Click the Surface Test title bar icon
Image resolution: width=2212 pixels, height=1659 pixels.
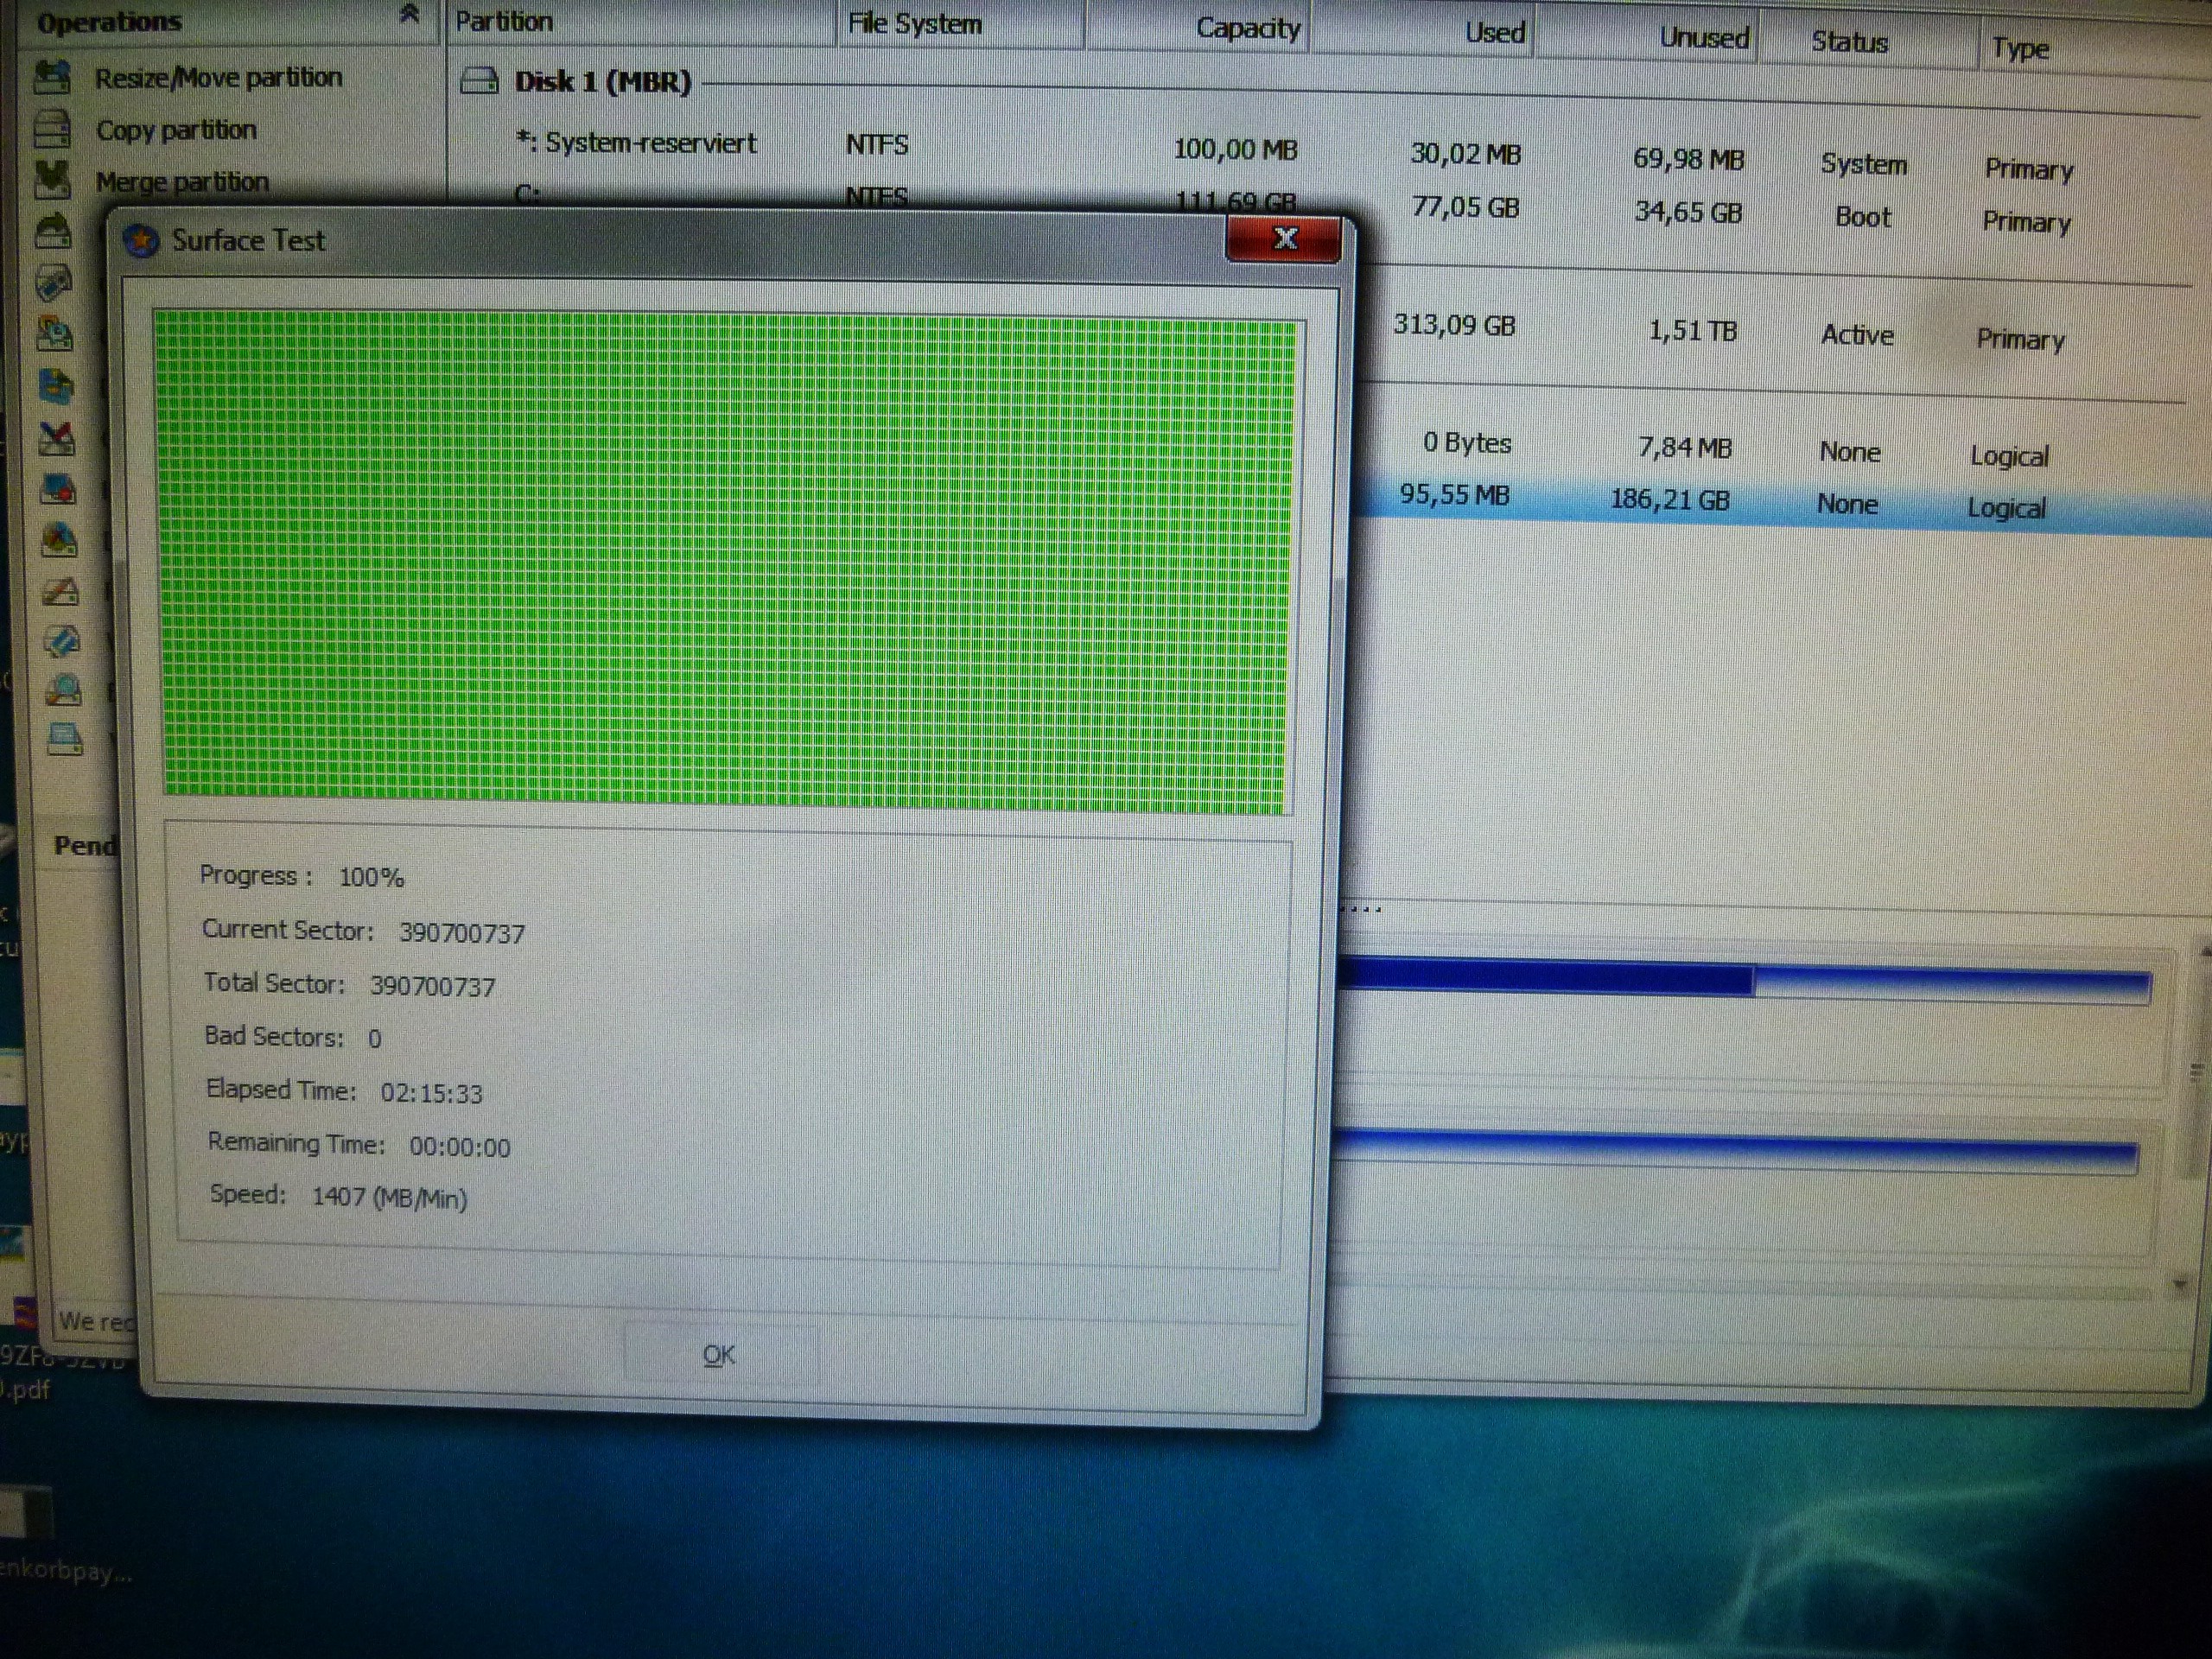pyautogui.click(x=141, y=240)
